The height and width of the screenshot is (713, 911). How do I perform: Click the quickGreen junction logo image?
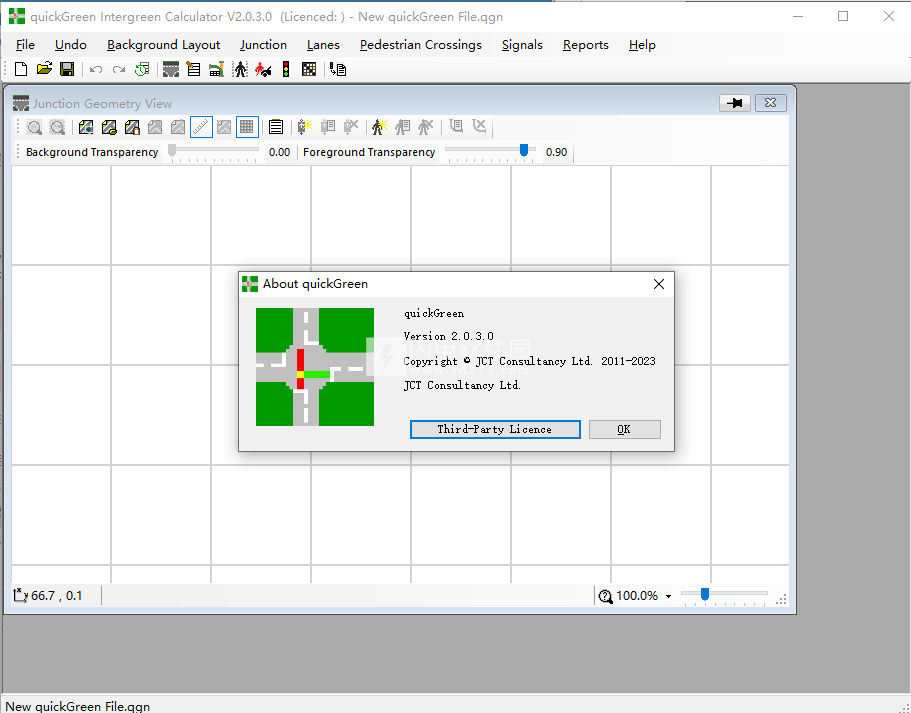point(315,367)
